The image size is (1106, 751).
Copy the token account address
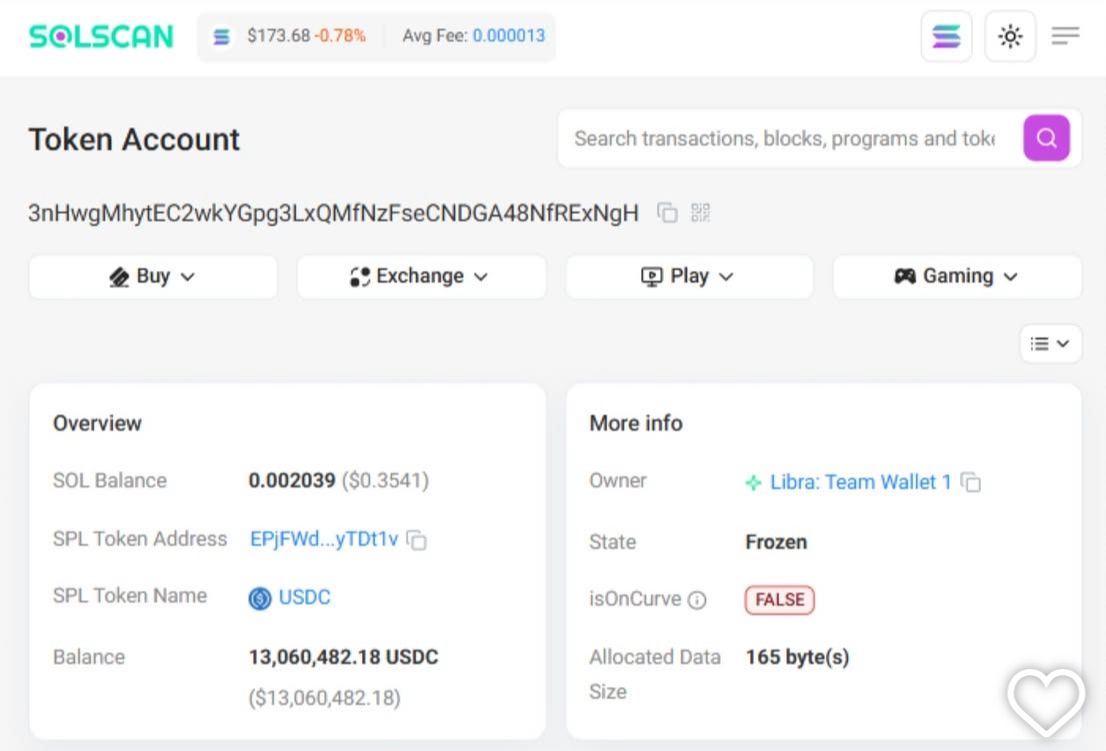click(667, 212)
